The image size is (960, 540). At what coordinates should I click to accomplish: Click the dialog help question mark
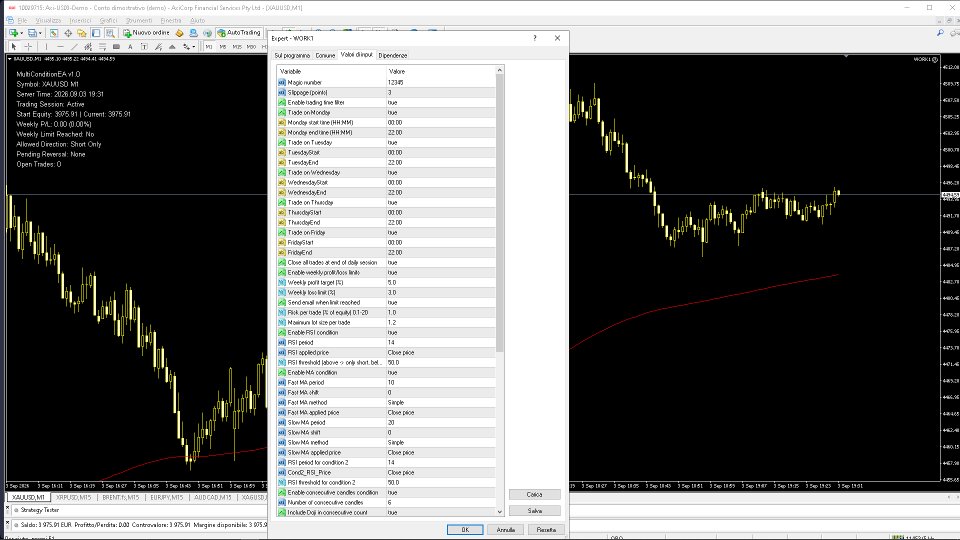click(534, 38)
